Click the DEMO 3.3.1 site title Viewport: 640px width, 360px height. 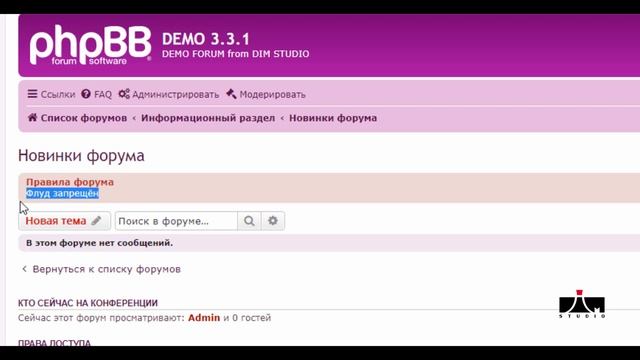pyautogui.click(x=206, y=39)
